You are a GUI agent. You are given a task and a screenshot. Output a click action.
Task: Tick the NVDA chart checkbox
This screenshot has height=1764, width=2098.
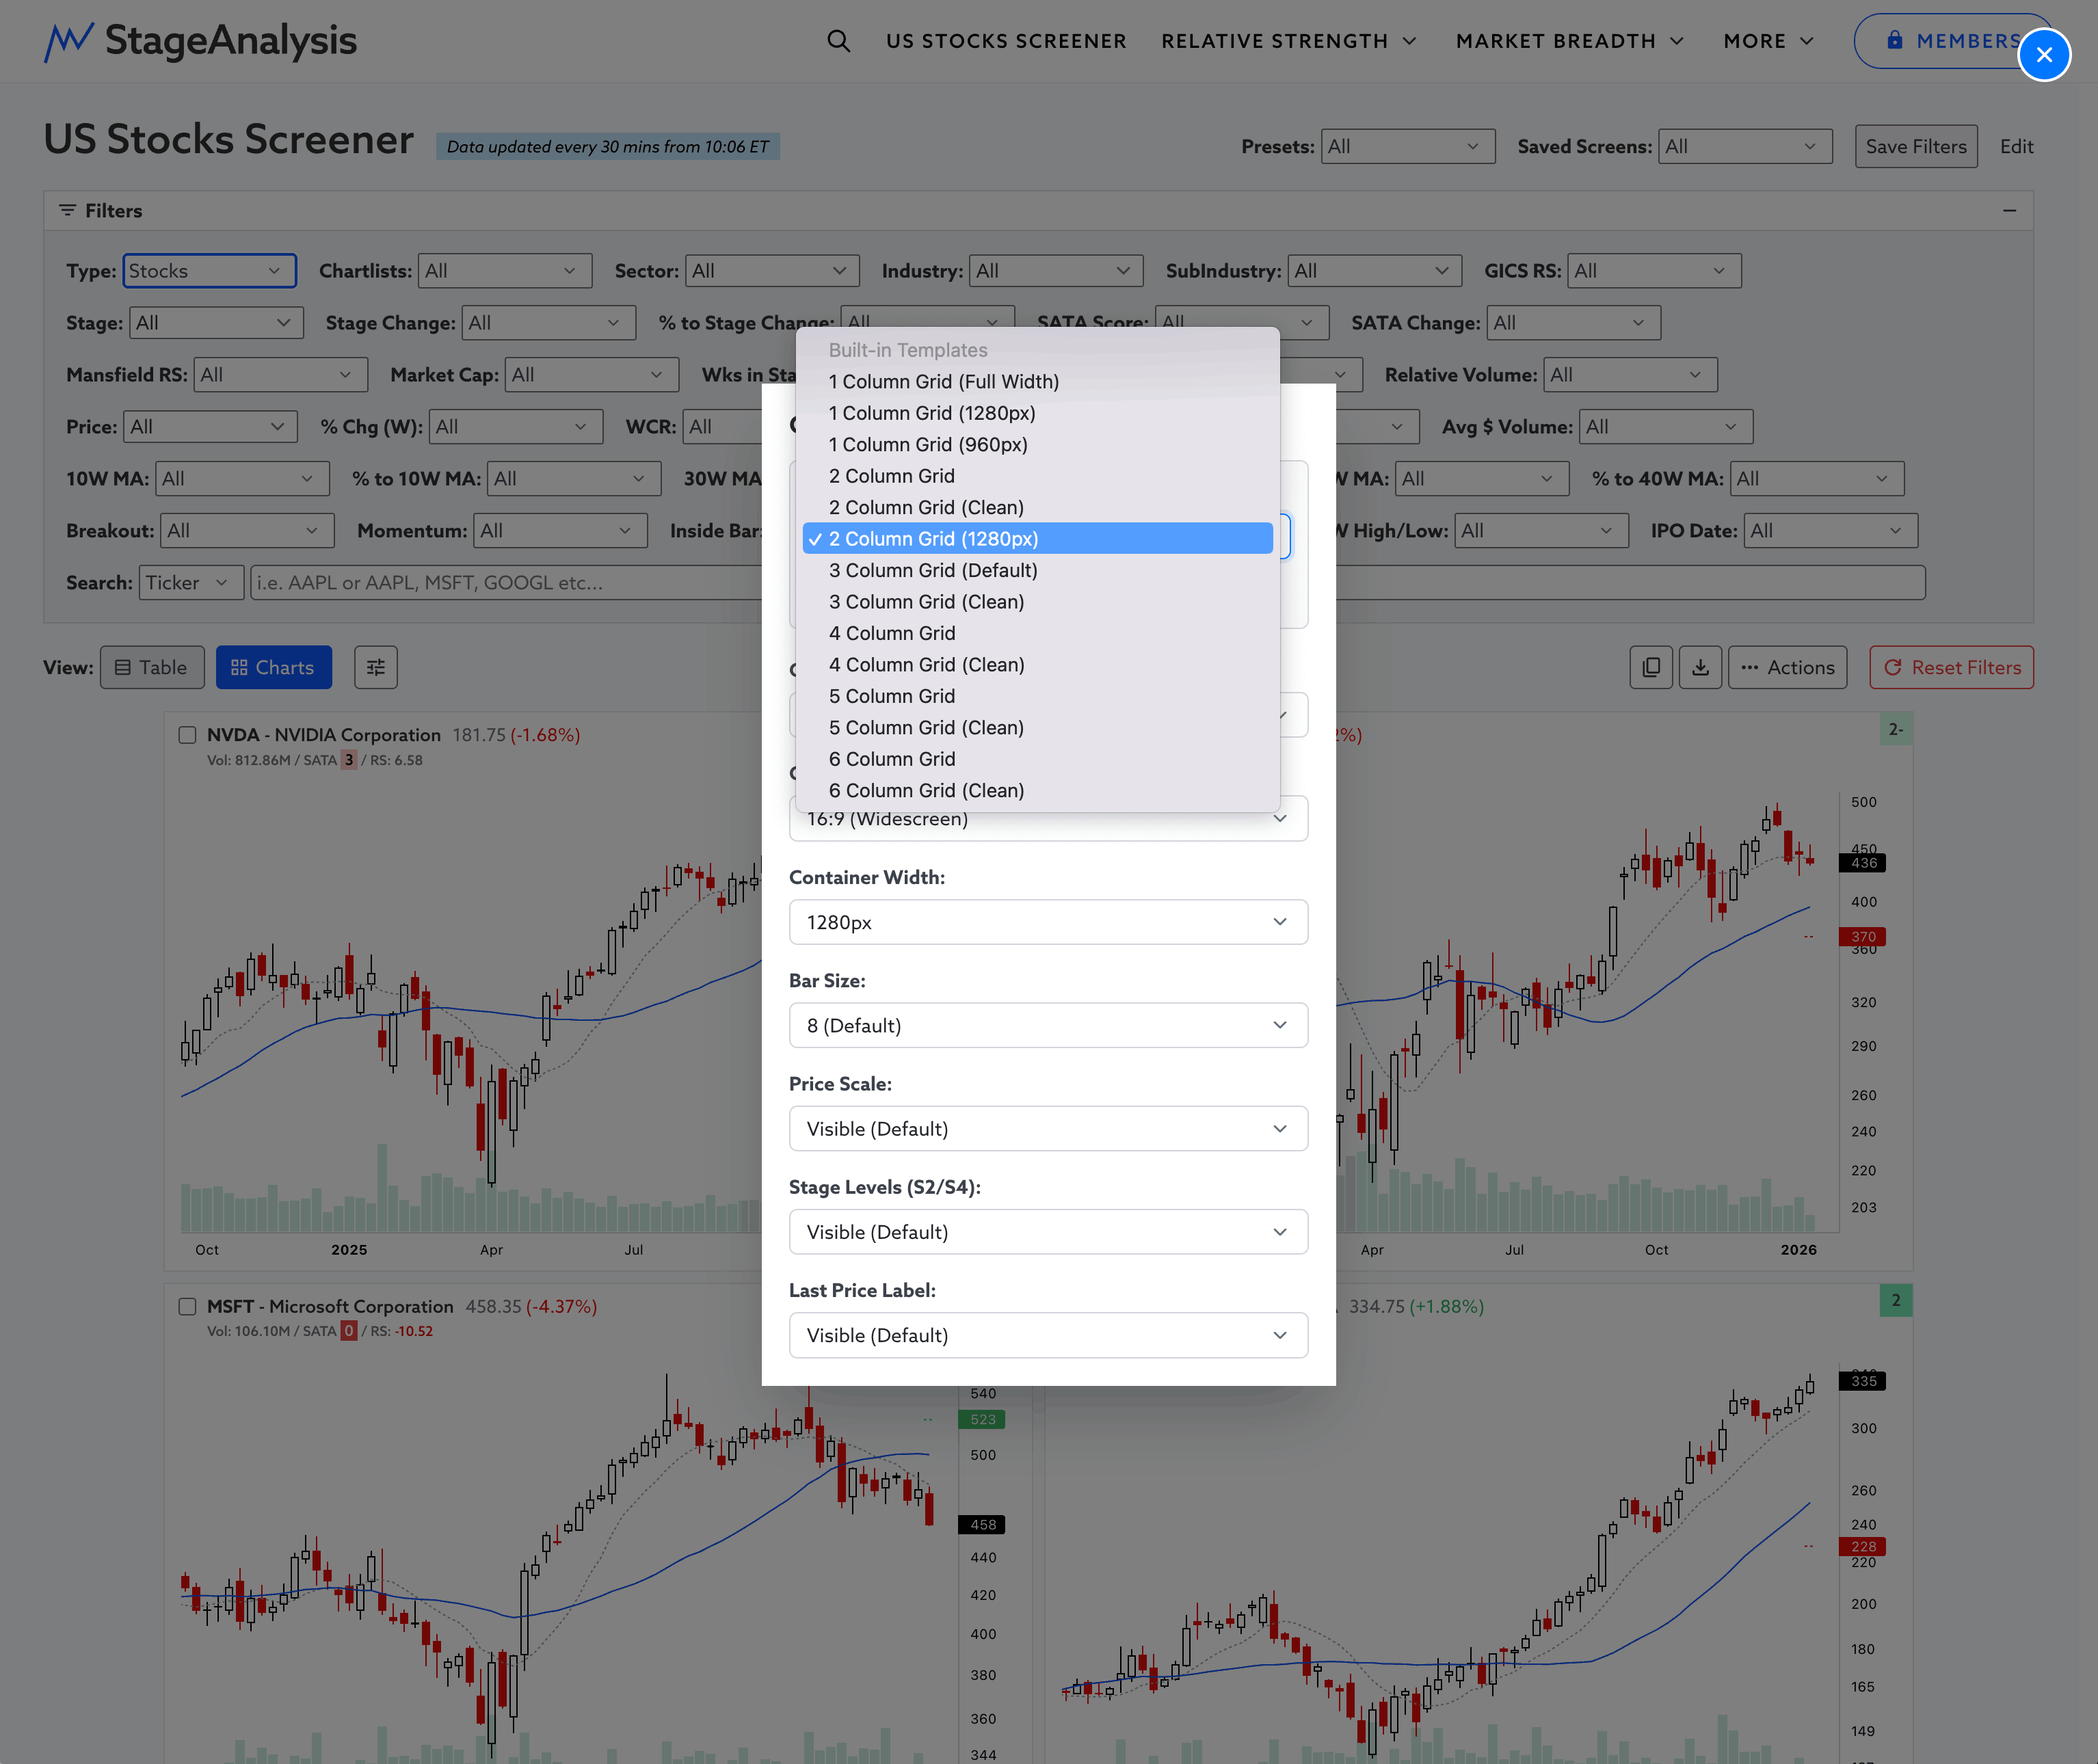[187, 735]
